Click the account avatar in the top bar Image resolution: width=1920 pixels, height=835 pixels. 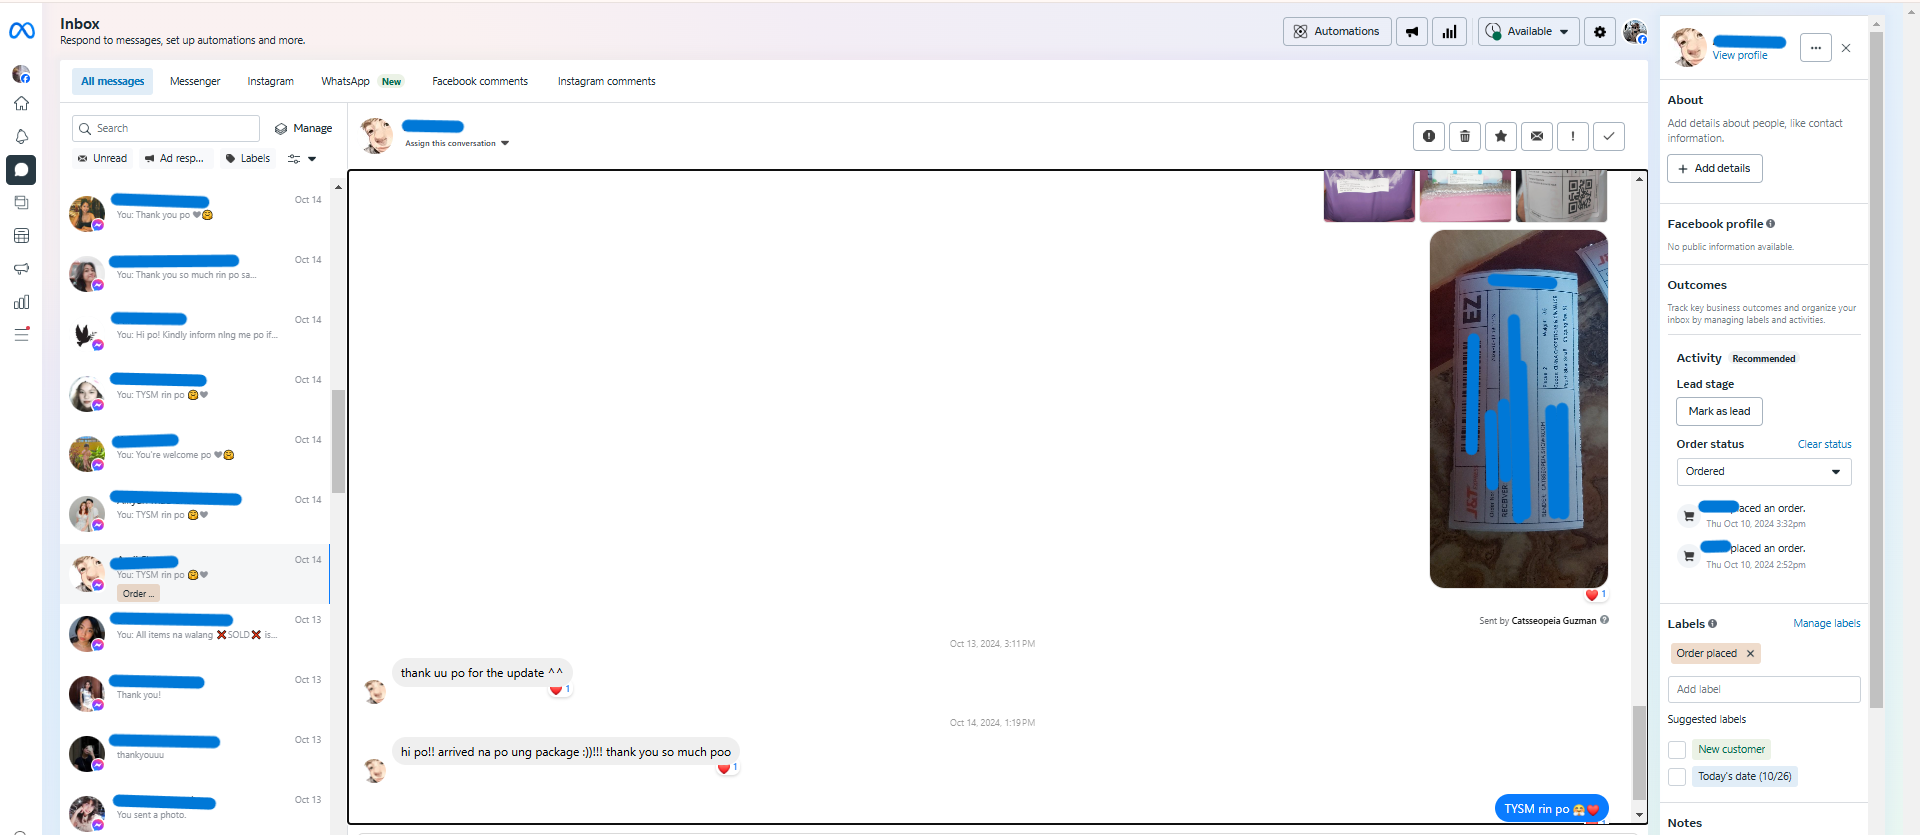click(x=1635, y=32)
